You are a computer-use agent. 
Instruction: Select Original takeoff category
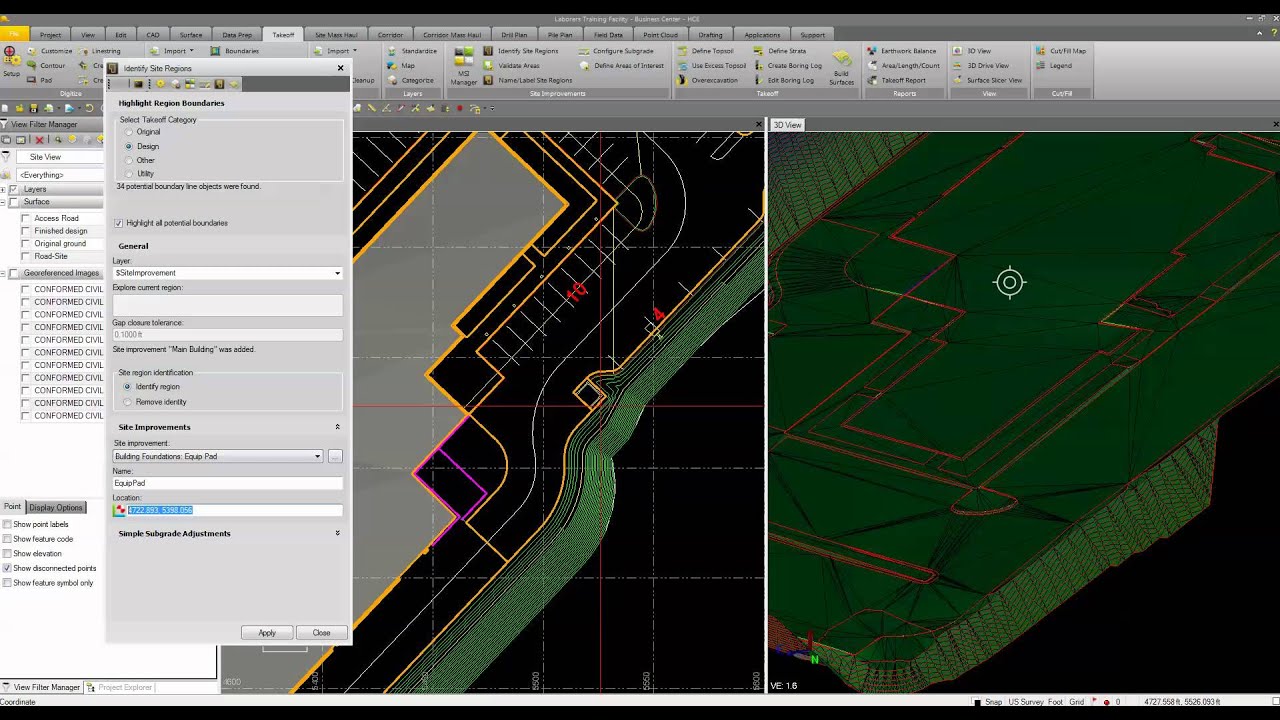pyautogui.click(x=129, y=132)
